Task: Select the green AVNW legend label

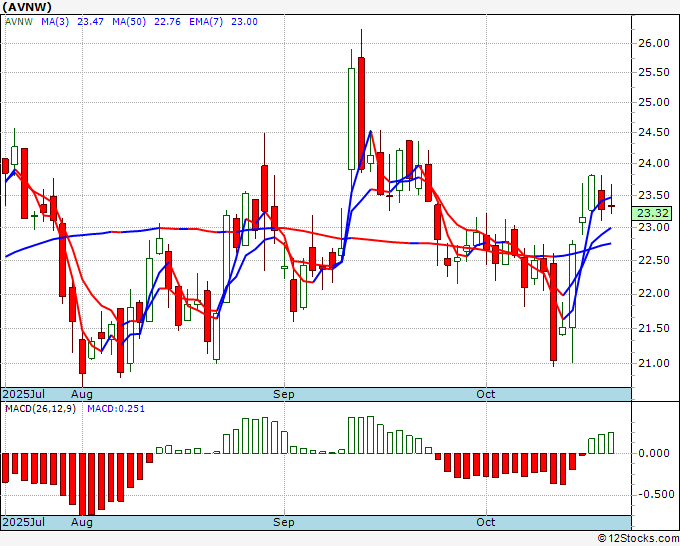Action: pyautogui.click(x=18, y=22)
